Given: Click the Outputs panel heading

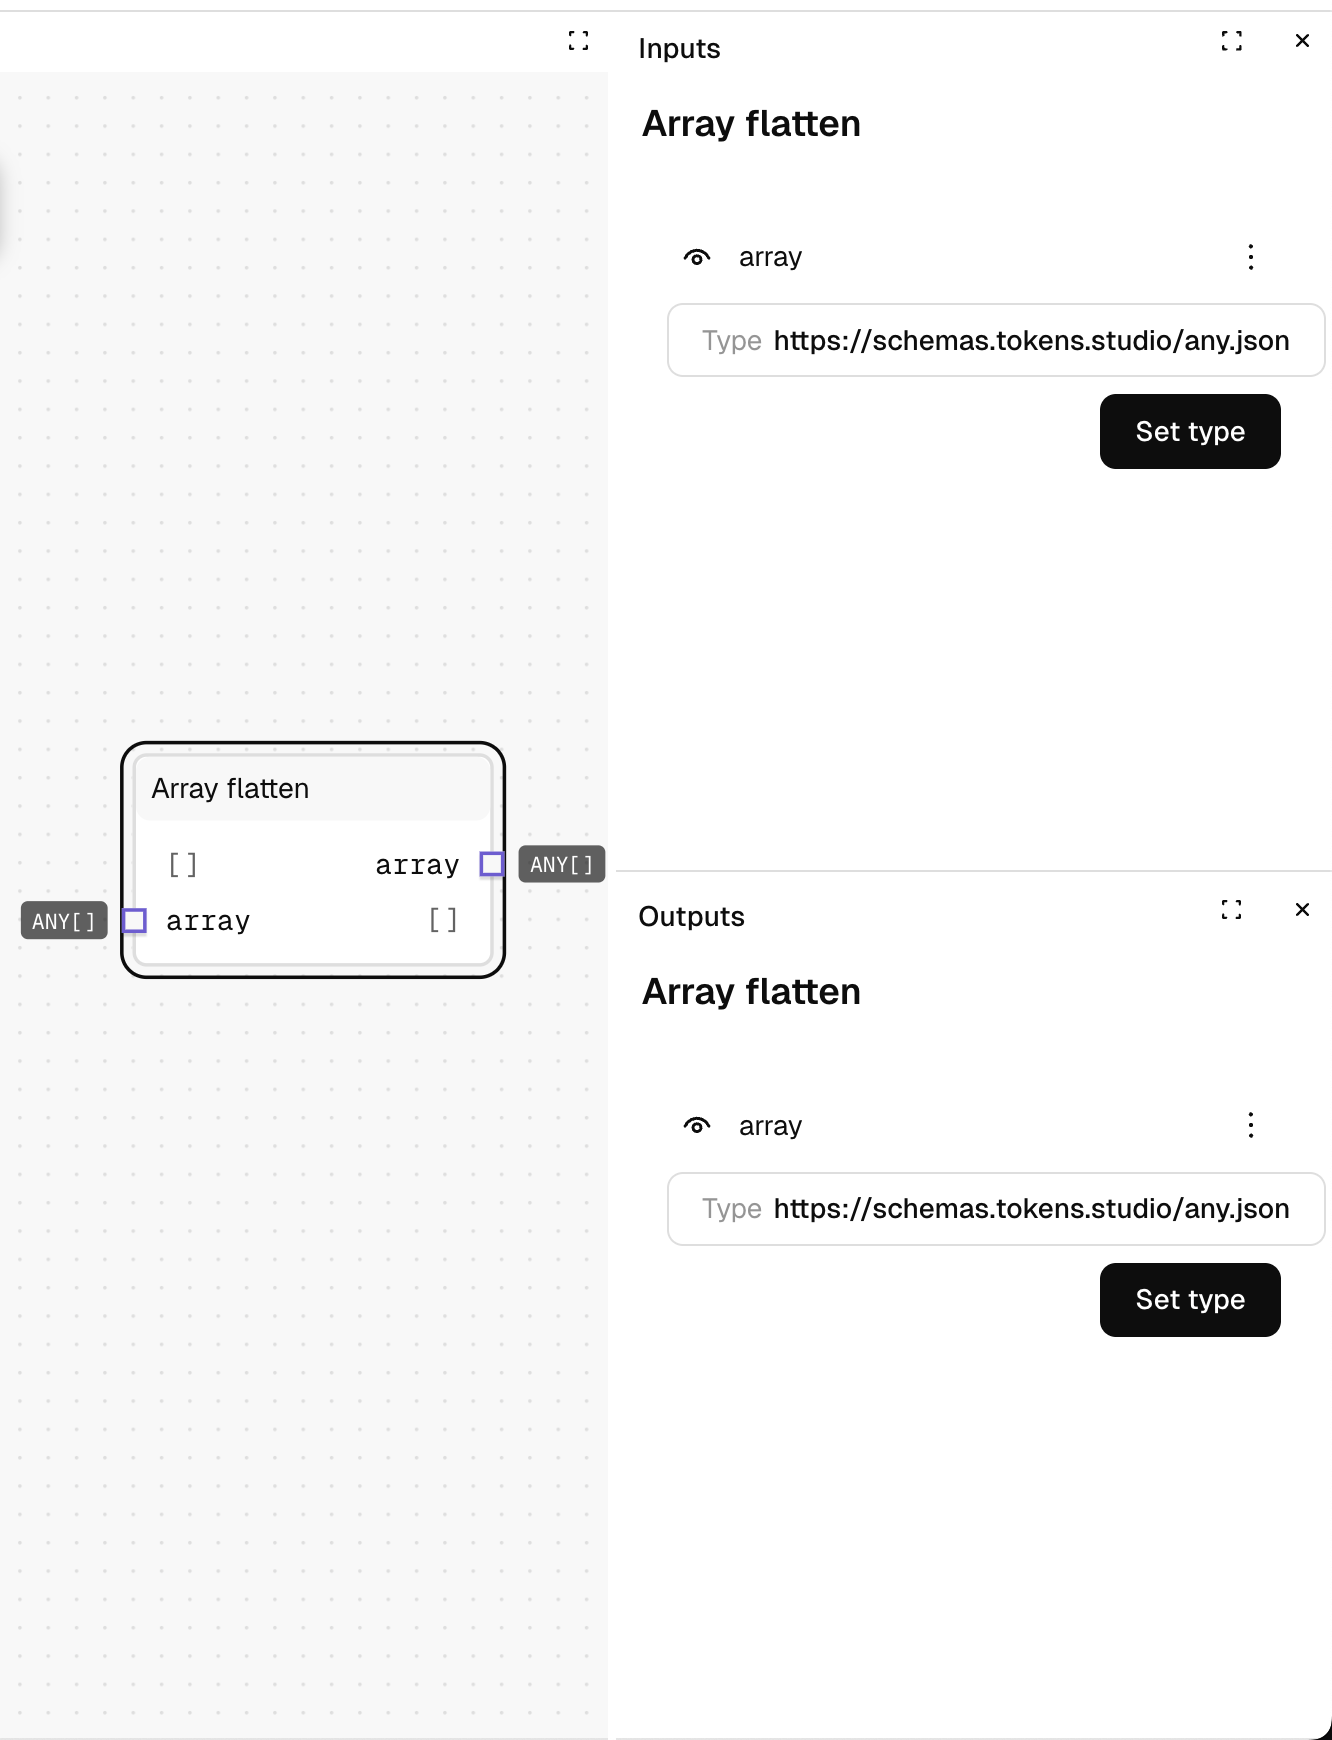Looking at the screenshot, I should coord(691,916).
